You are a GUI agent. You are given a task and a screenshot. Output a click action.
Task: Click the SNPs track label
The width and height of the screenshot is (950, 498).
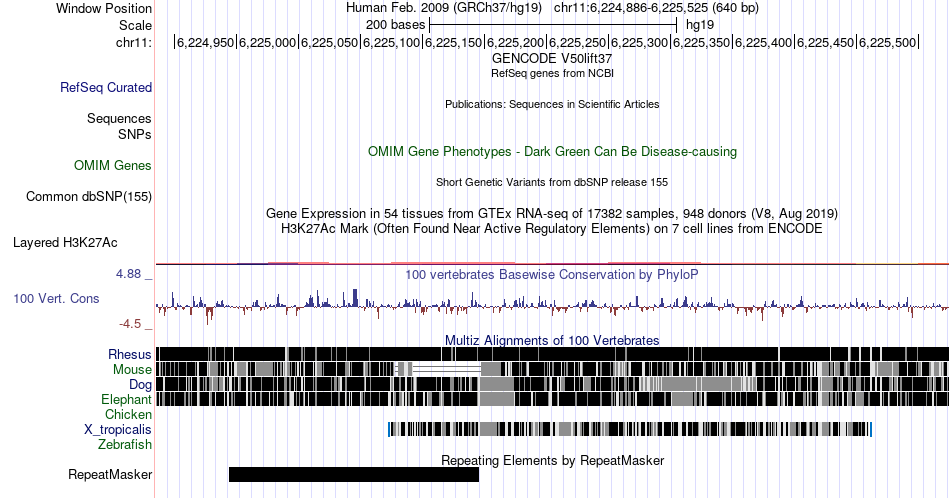pos(135,134)
